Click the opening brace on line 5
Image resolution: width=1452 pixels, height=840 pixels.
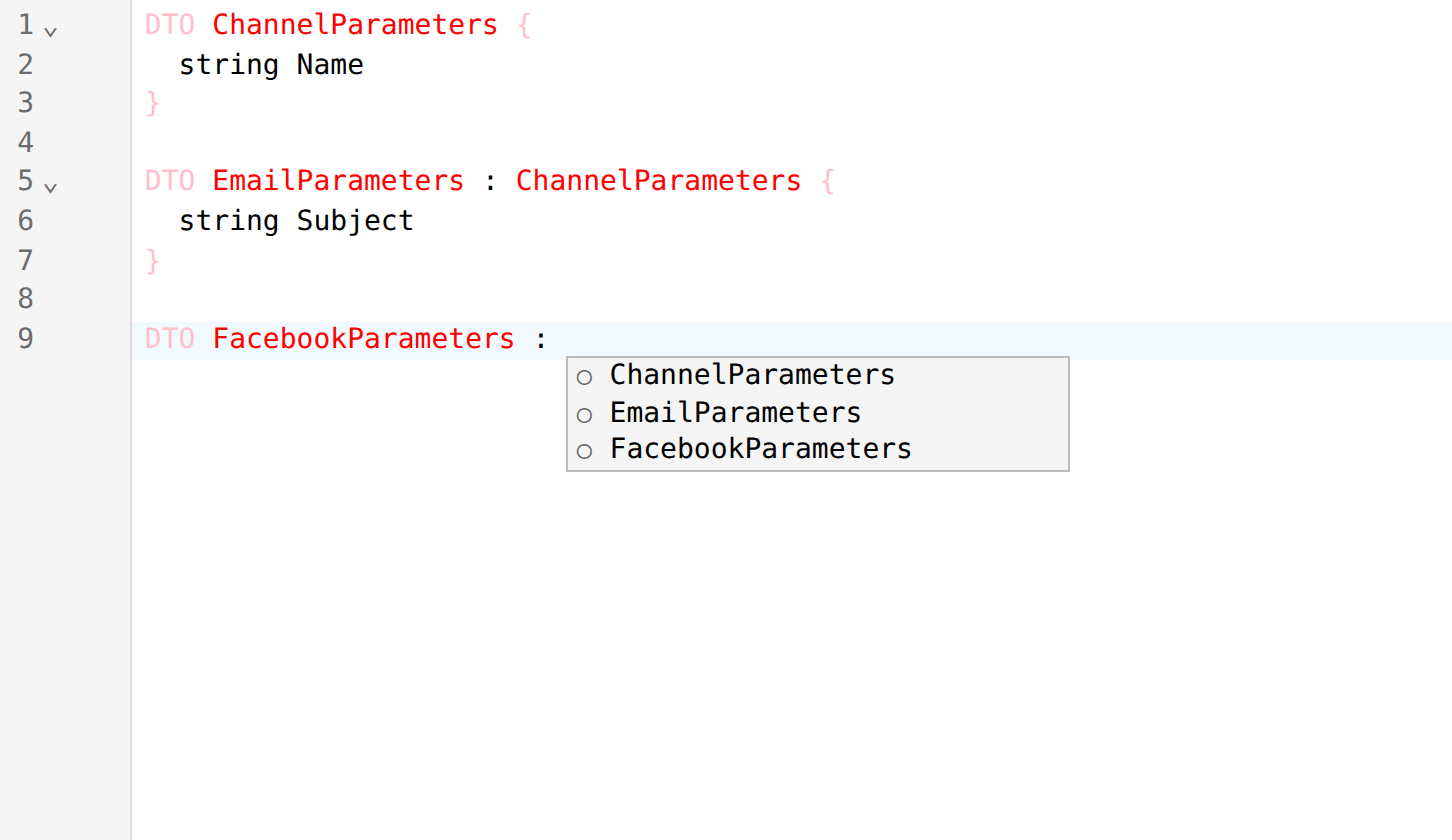(827, 181)
